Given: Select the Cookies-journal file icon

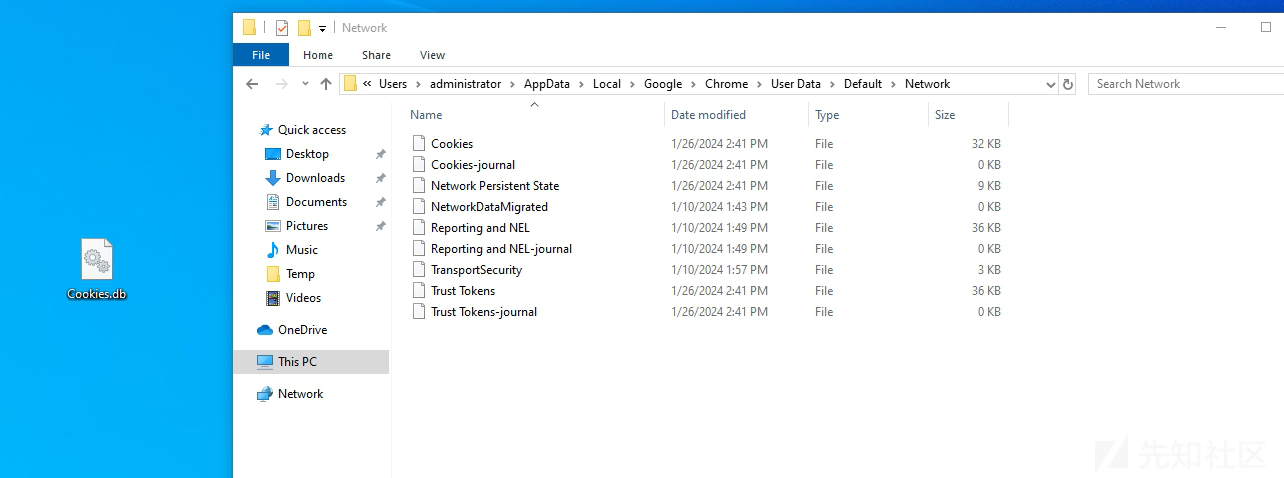Looking at the screenshot, I should click(x=419, y=165).
